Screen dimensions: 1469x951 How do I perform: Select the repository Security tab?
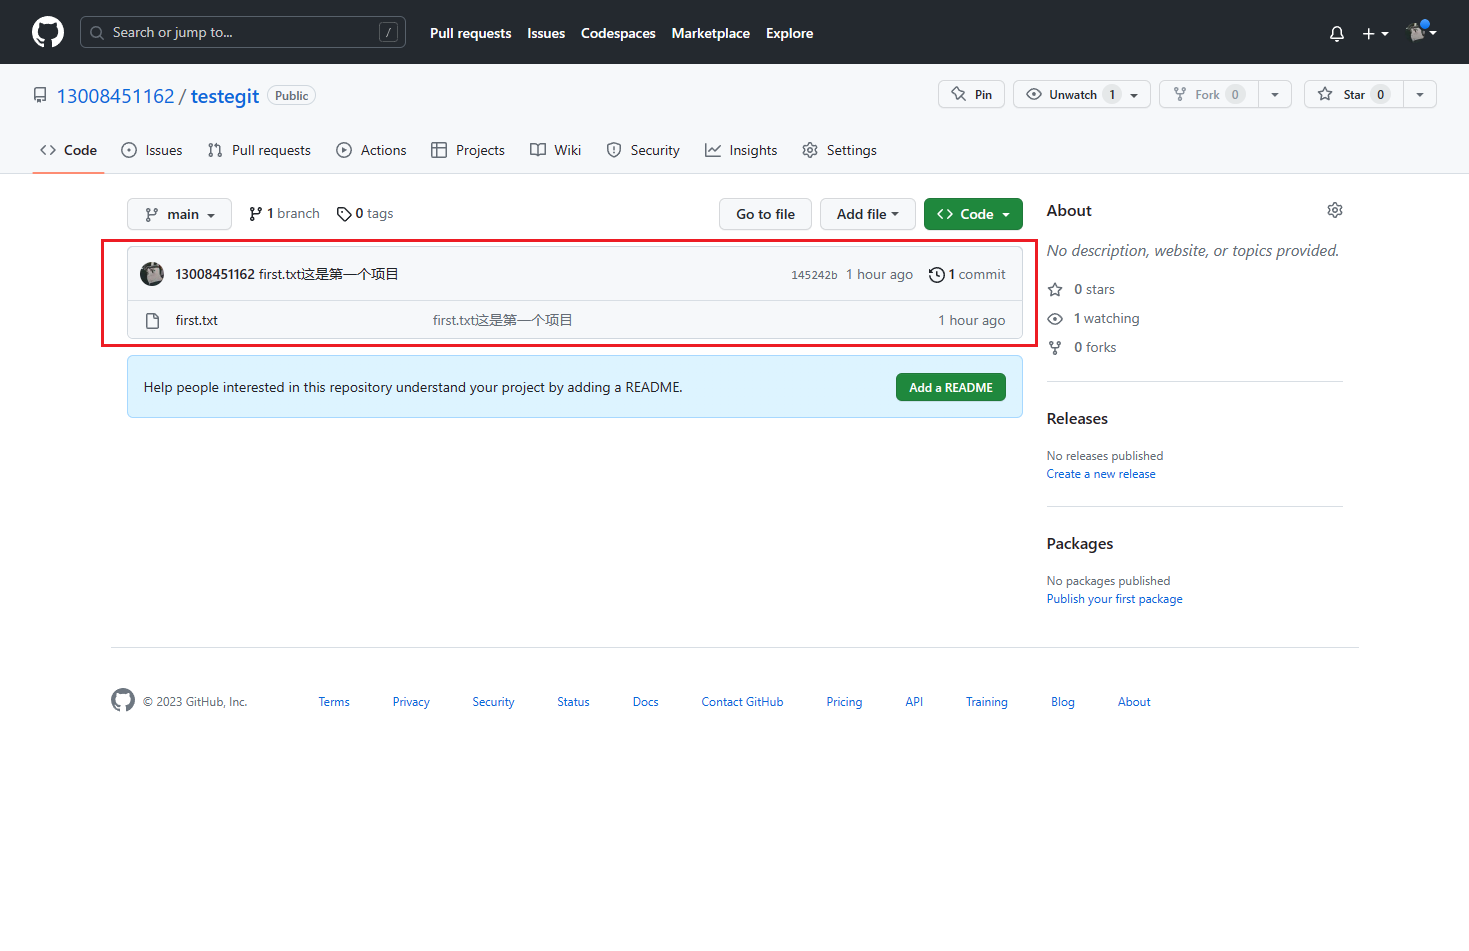pos(643,150)
